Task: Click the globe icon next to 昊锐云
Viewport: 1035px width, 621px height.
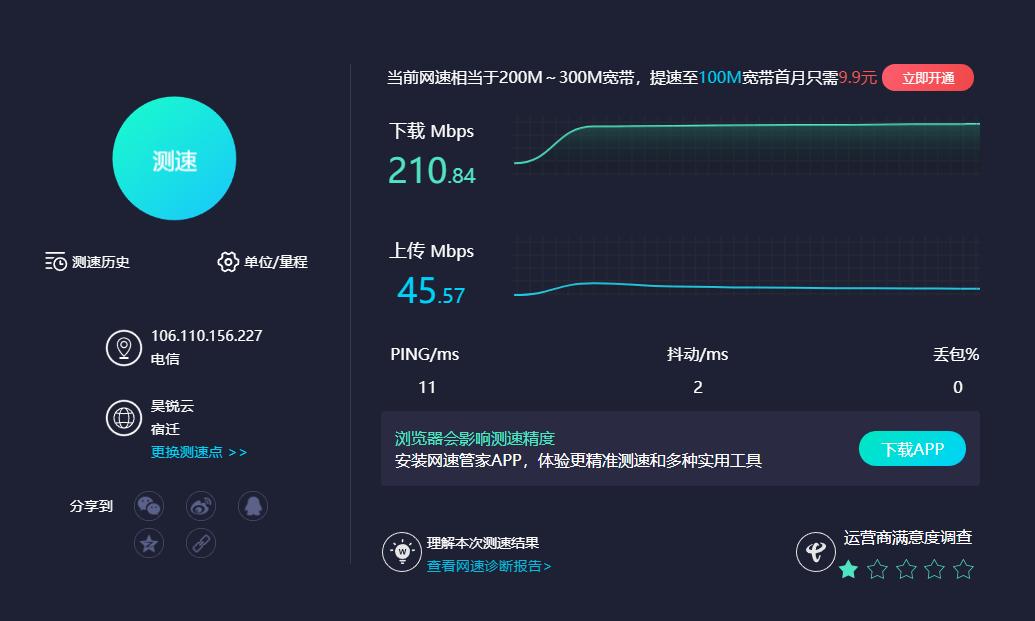Action: 124,418
